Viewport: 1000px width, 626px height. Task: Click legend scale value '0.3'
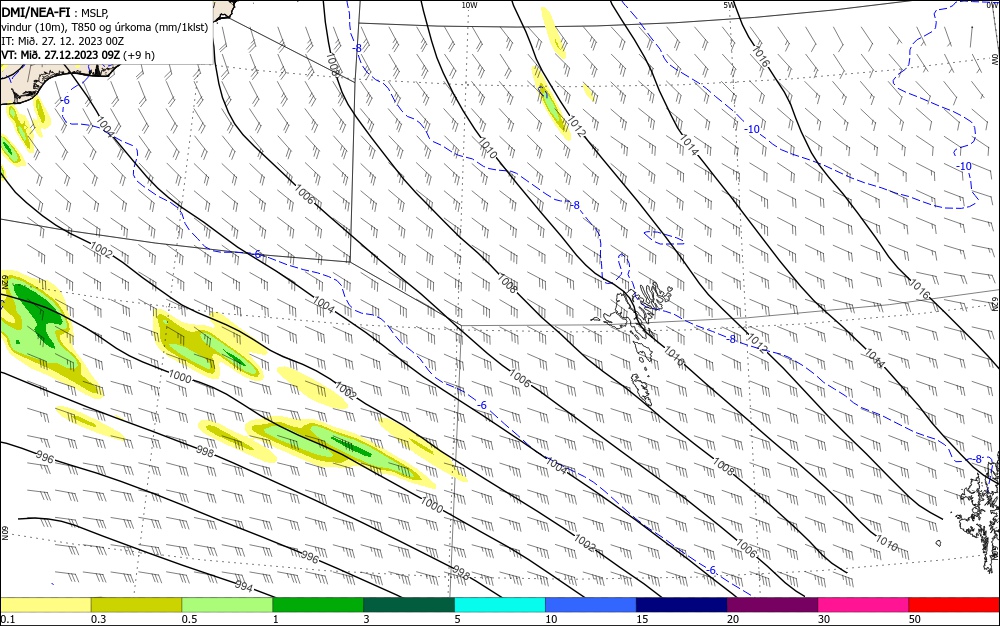(98, 619)
